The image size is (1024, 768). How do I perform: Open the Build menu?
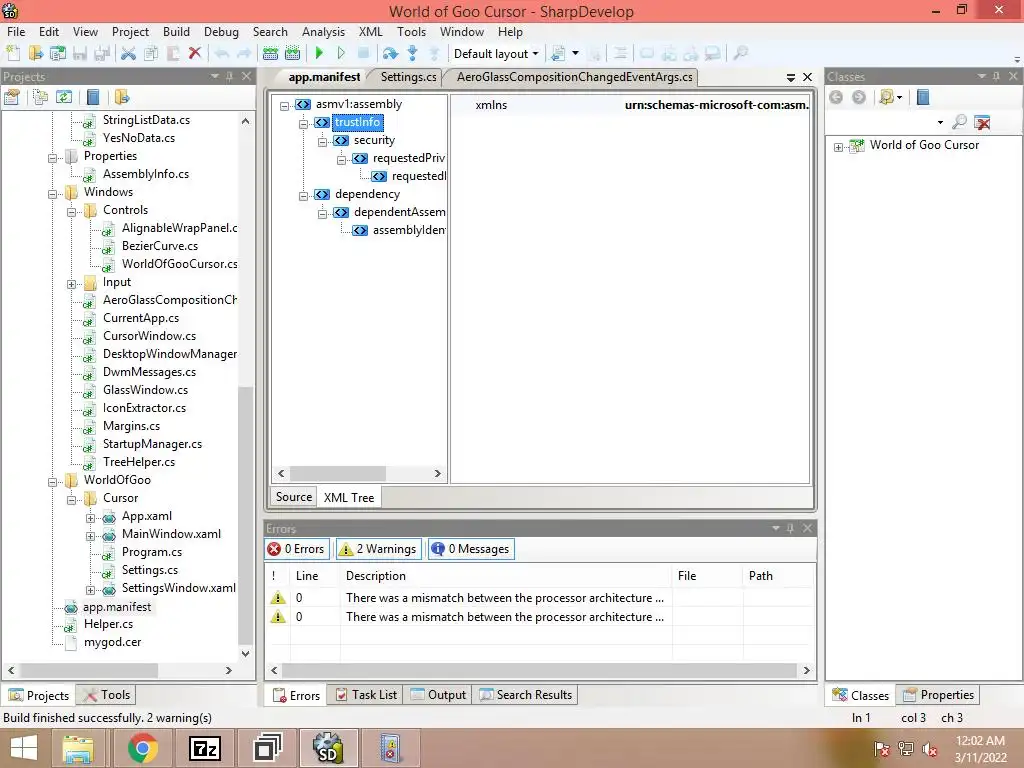click(176, 31)
